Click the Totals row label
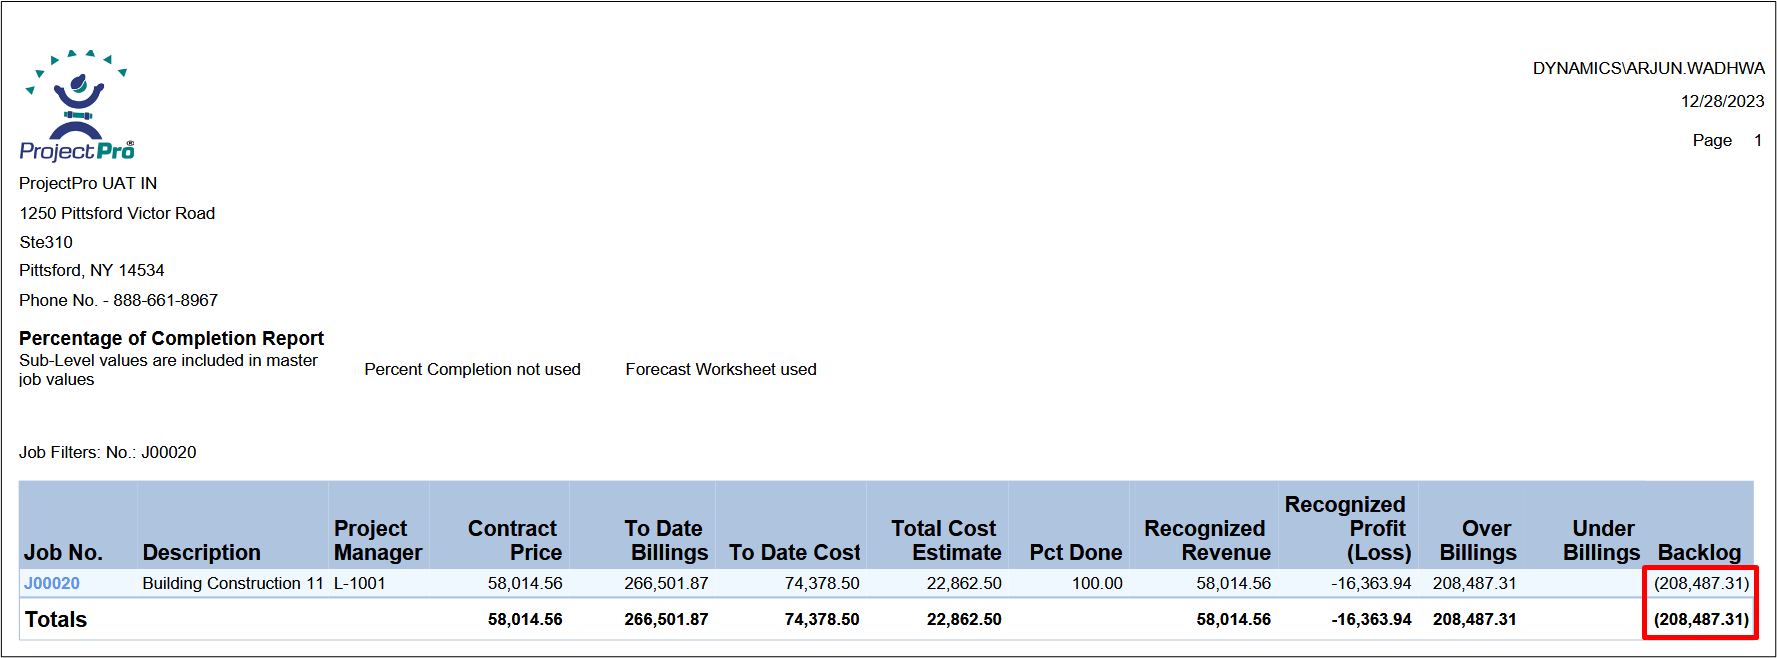Viewport: 1777px width, 658px height. (x=56, y=619)
